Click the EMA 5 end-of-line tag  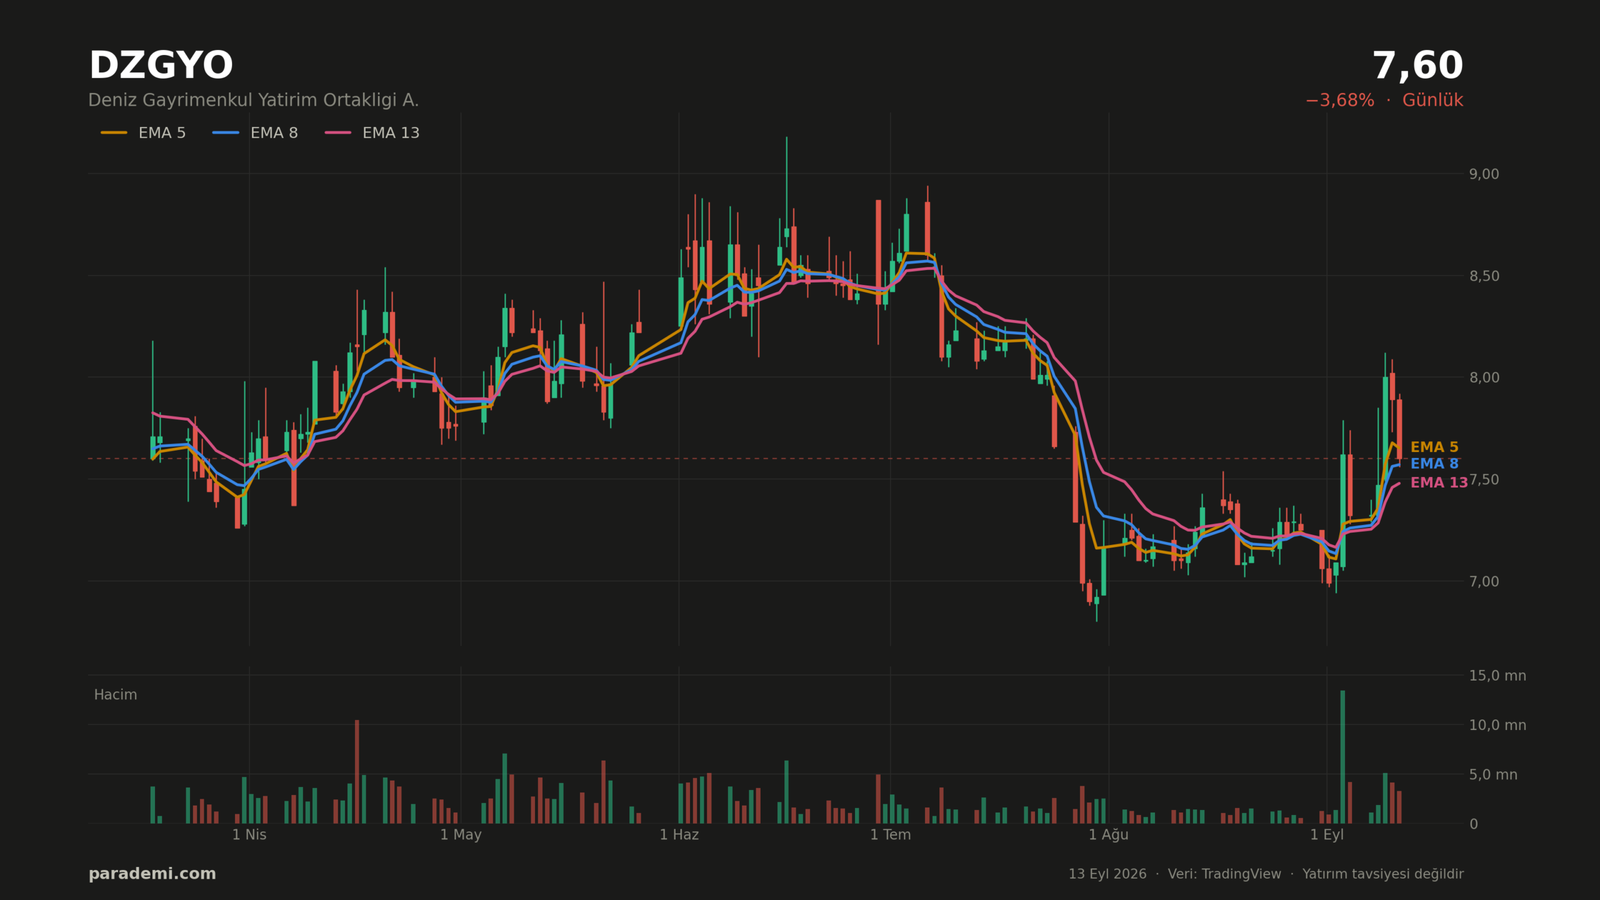(1434, 447)
